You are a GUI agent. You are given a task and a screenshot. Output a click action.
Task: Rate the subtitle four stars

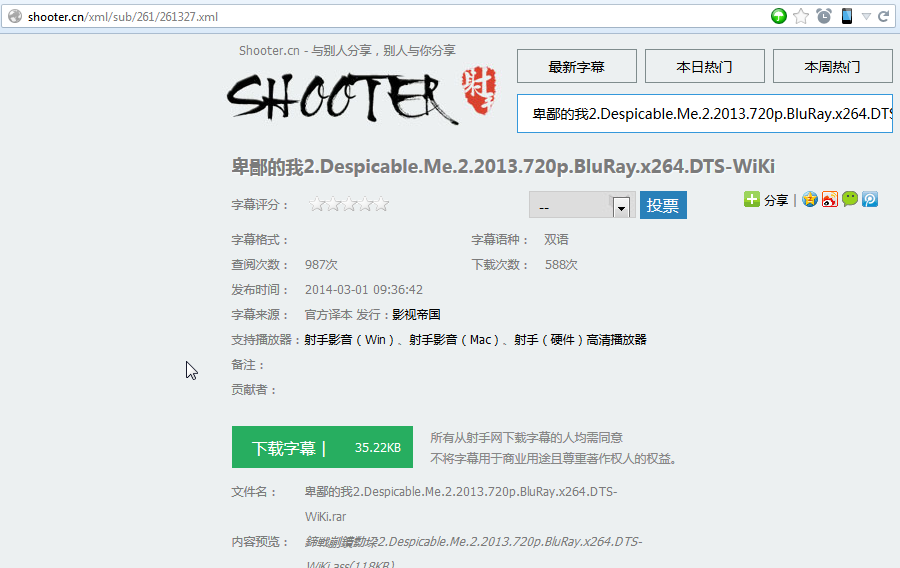coord(365,204)
